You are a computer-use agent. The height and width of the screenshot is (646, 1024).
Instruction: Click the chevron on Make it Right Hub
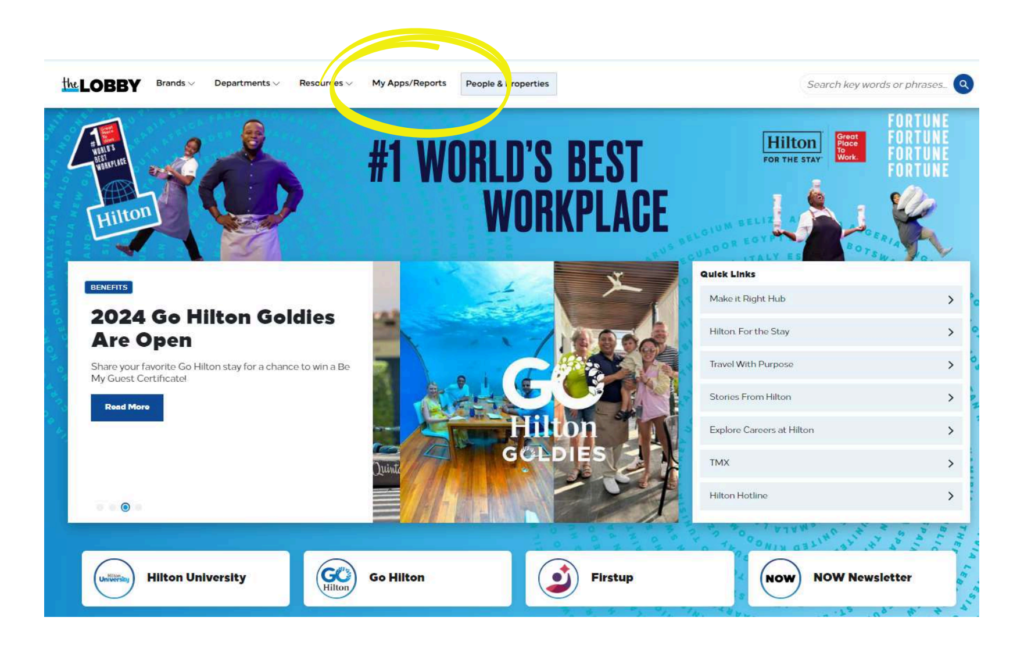click(x=951, y=300)
